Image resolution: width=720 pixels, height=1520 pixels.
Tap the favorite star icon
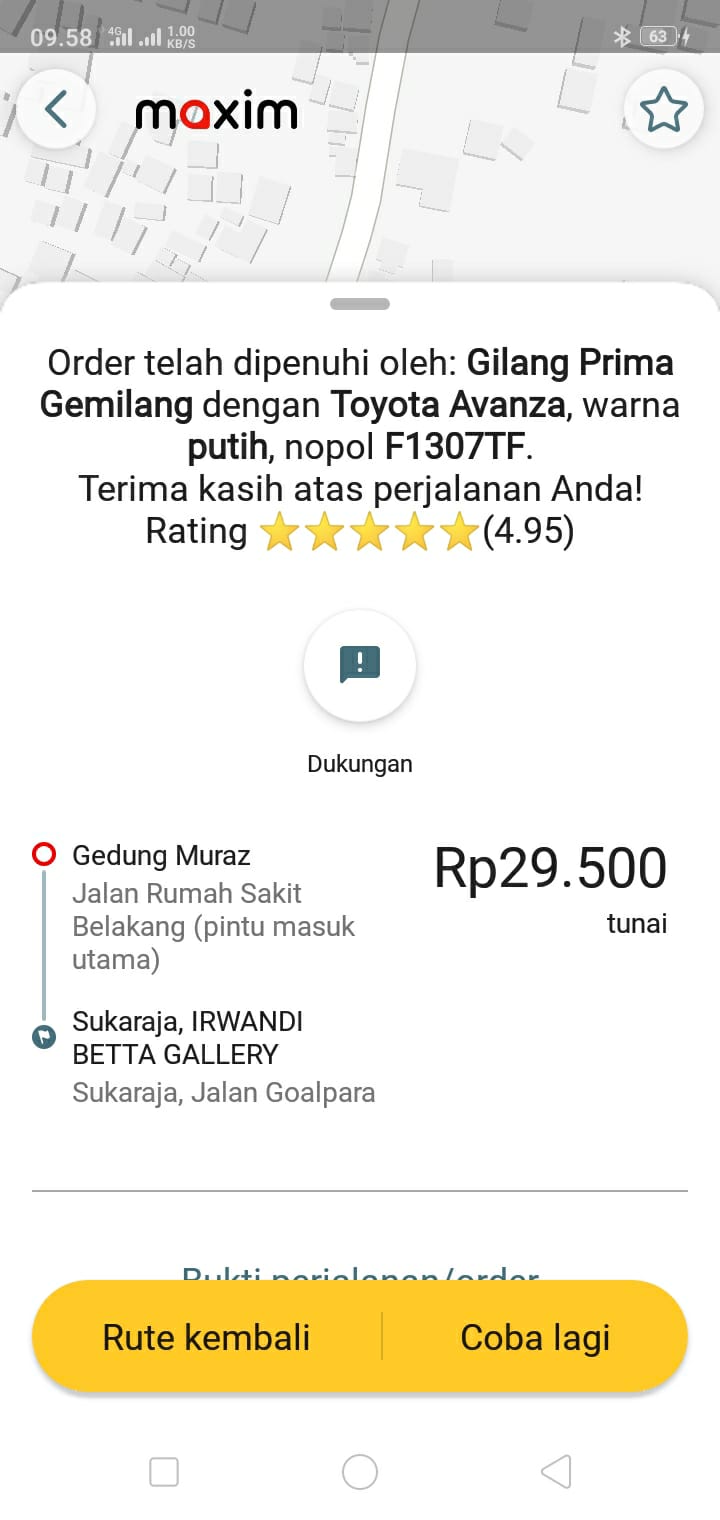[x=664, y=110]
